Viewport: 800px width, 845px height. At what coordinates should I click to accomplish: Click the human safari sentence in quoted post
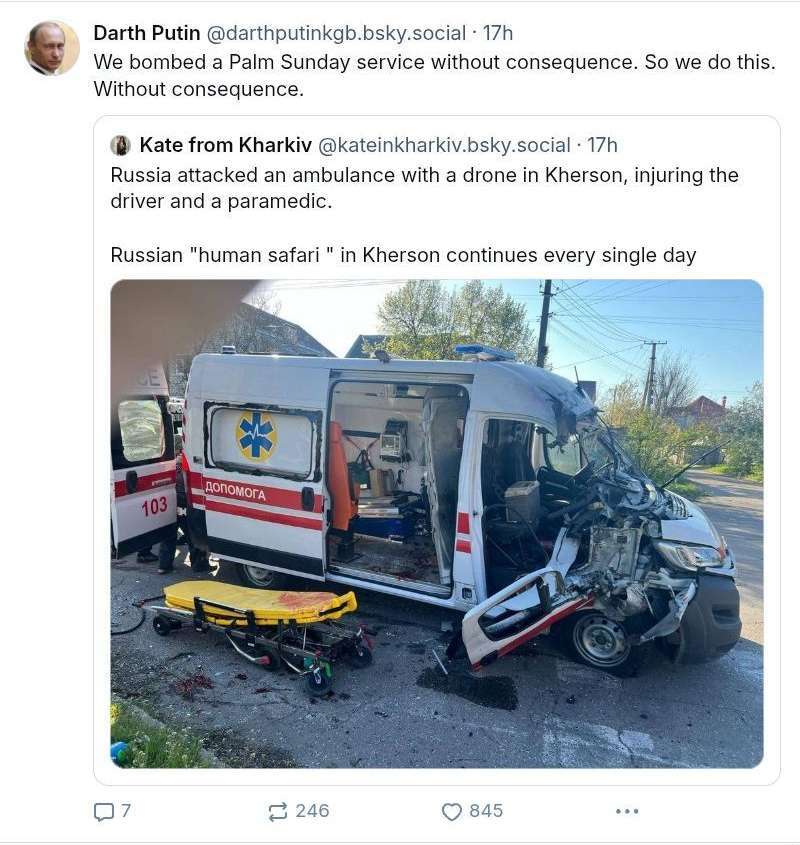point(403,255)
